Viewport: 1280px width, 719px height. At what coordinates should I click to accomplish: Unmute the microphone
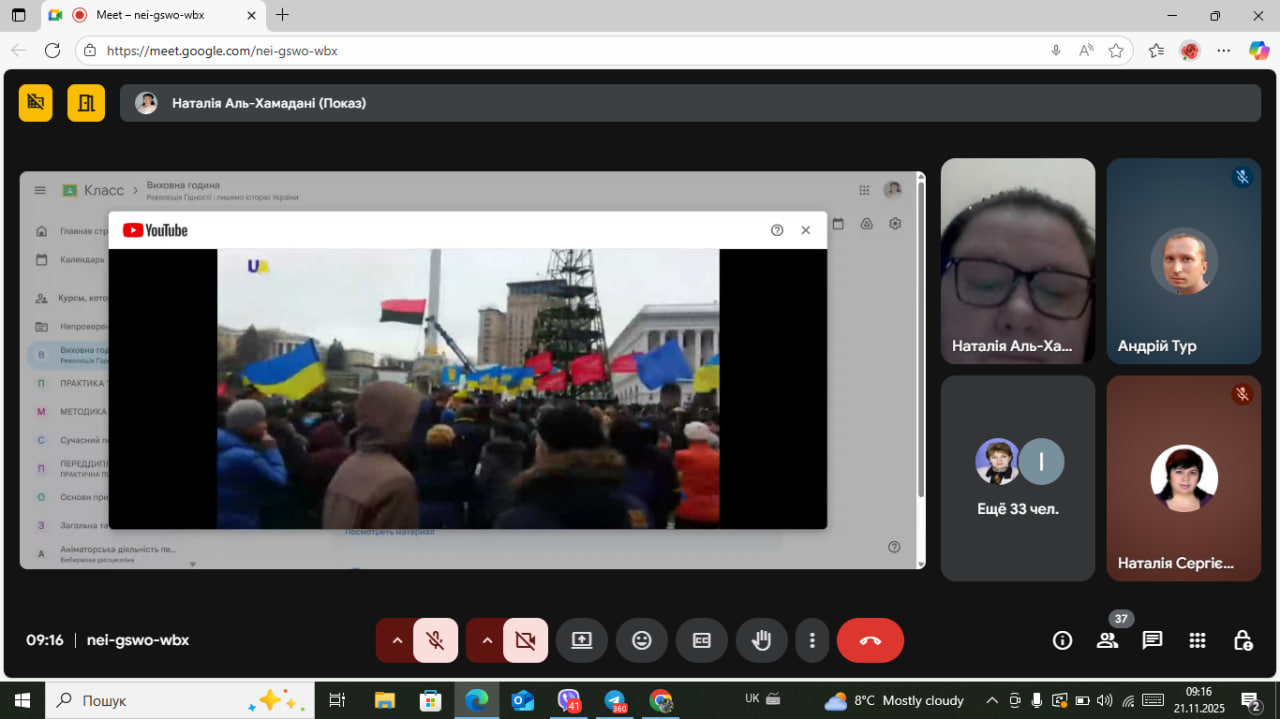[436, 640]
